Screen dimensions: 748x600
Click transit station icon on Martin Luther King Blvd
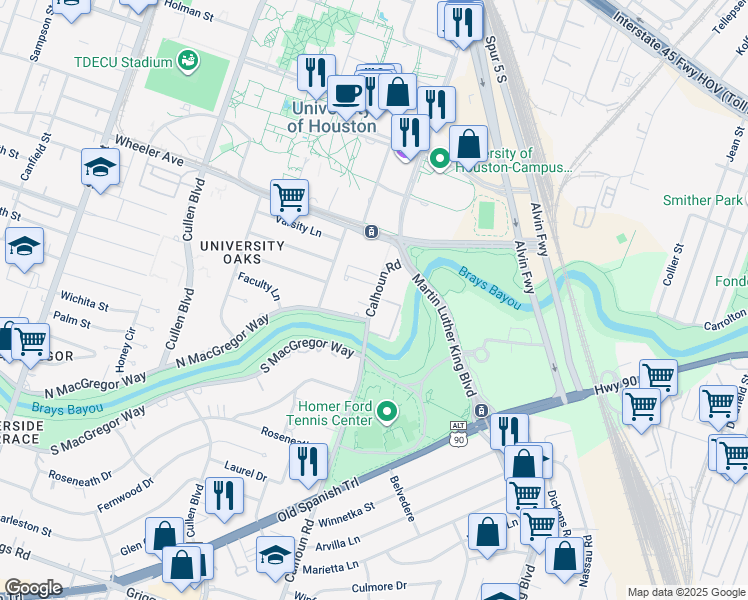click(481, 410)
